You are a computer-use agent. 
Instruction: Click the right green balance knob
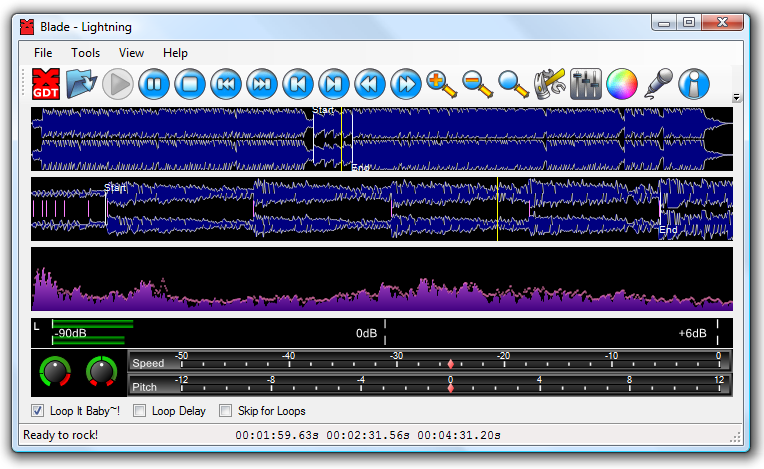101,372
